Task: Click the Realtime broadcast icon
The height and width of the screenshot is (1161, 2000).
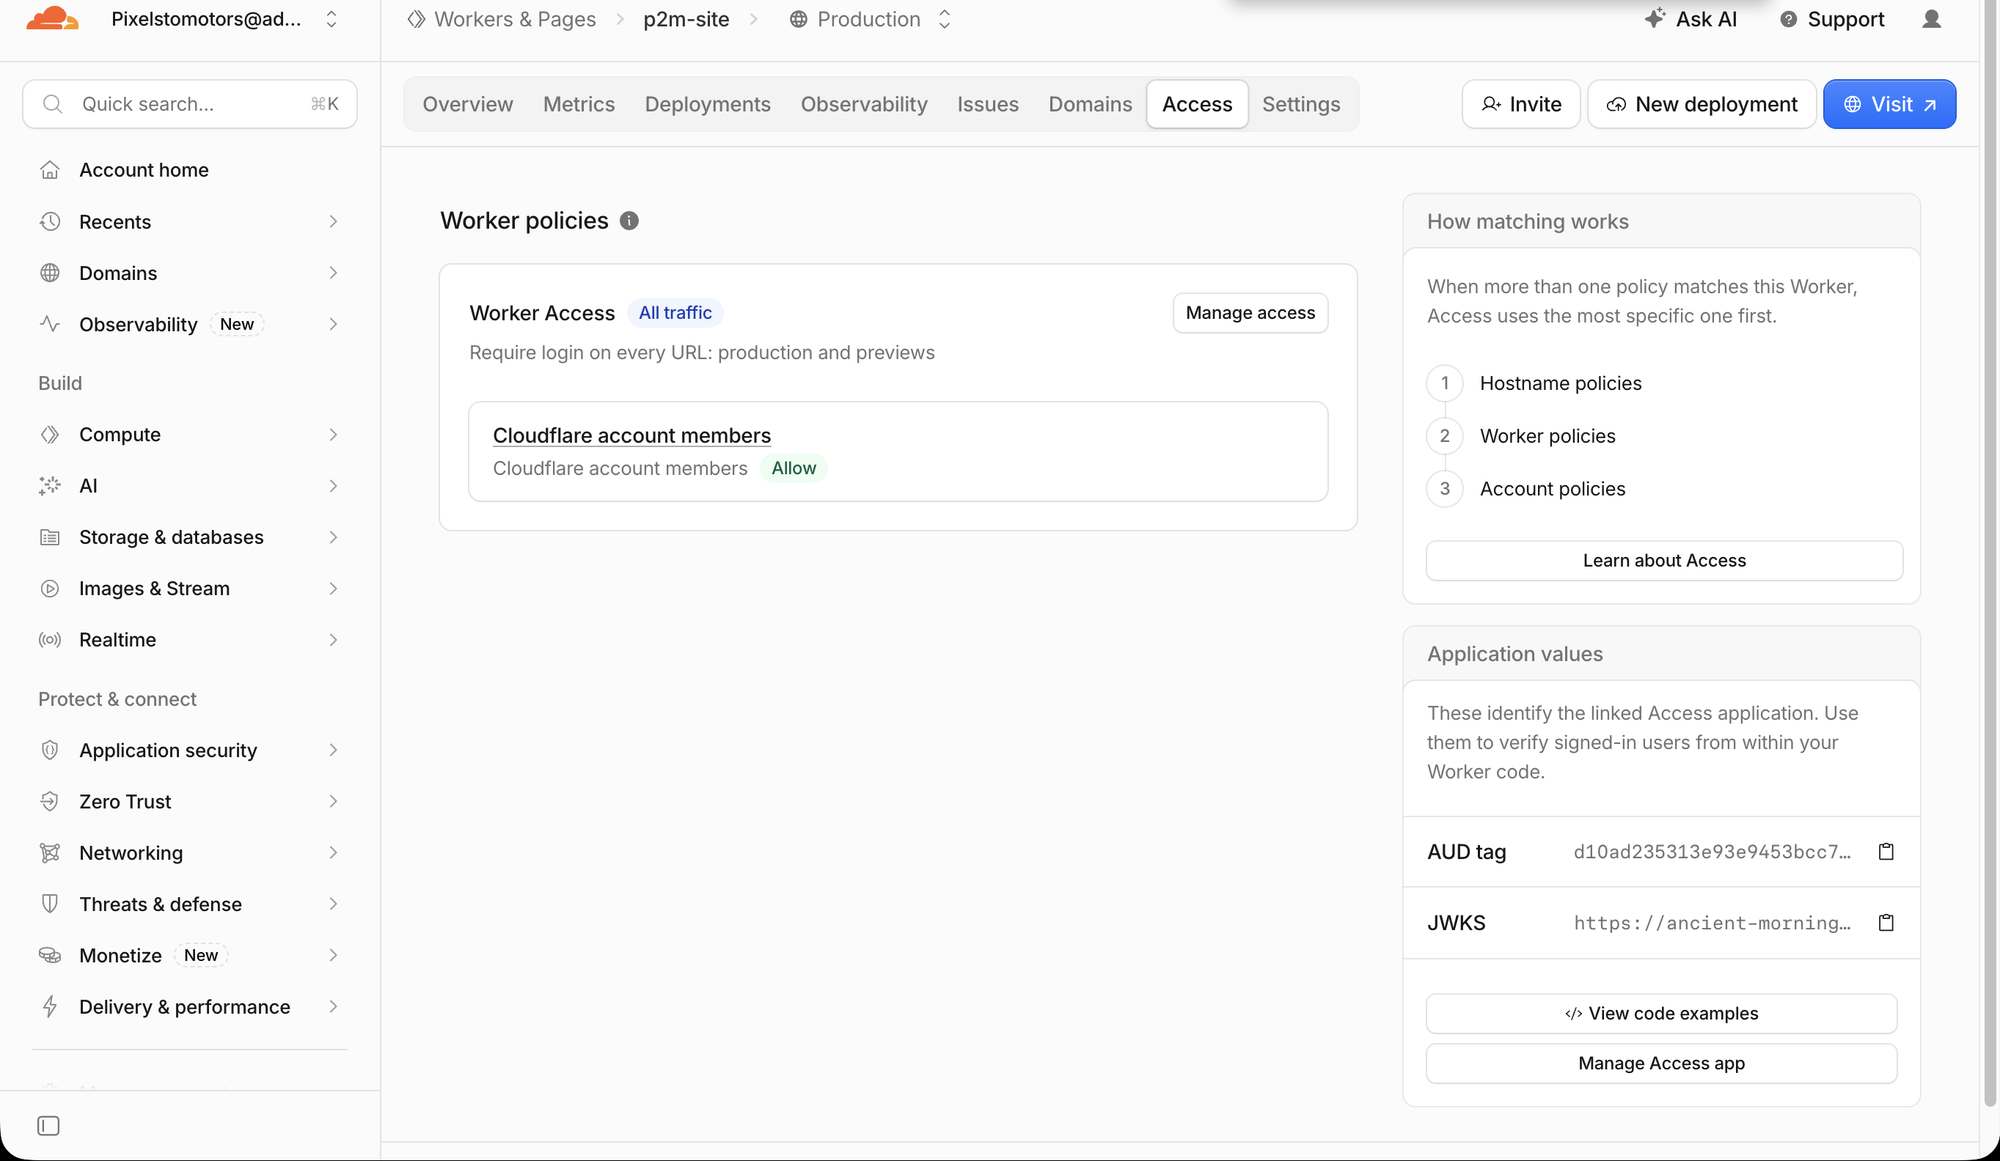Action: click(x=50, y=640)
